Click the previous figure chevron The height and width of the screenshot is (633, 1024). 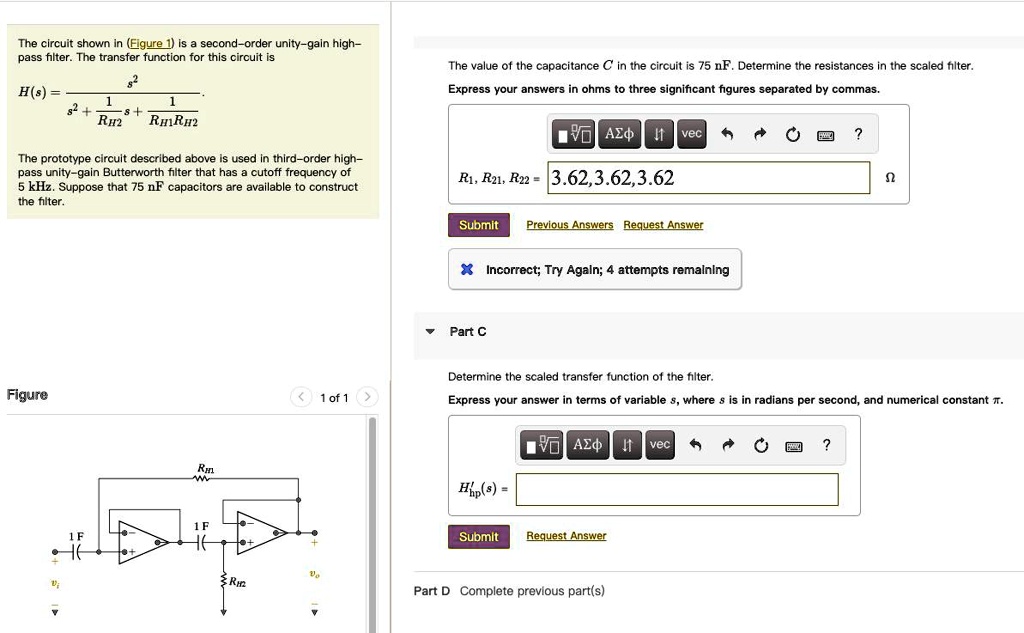point(300,396)
